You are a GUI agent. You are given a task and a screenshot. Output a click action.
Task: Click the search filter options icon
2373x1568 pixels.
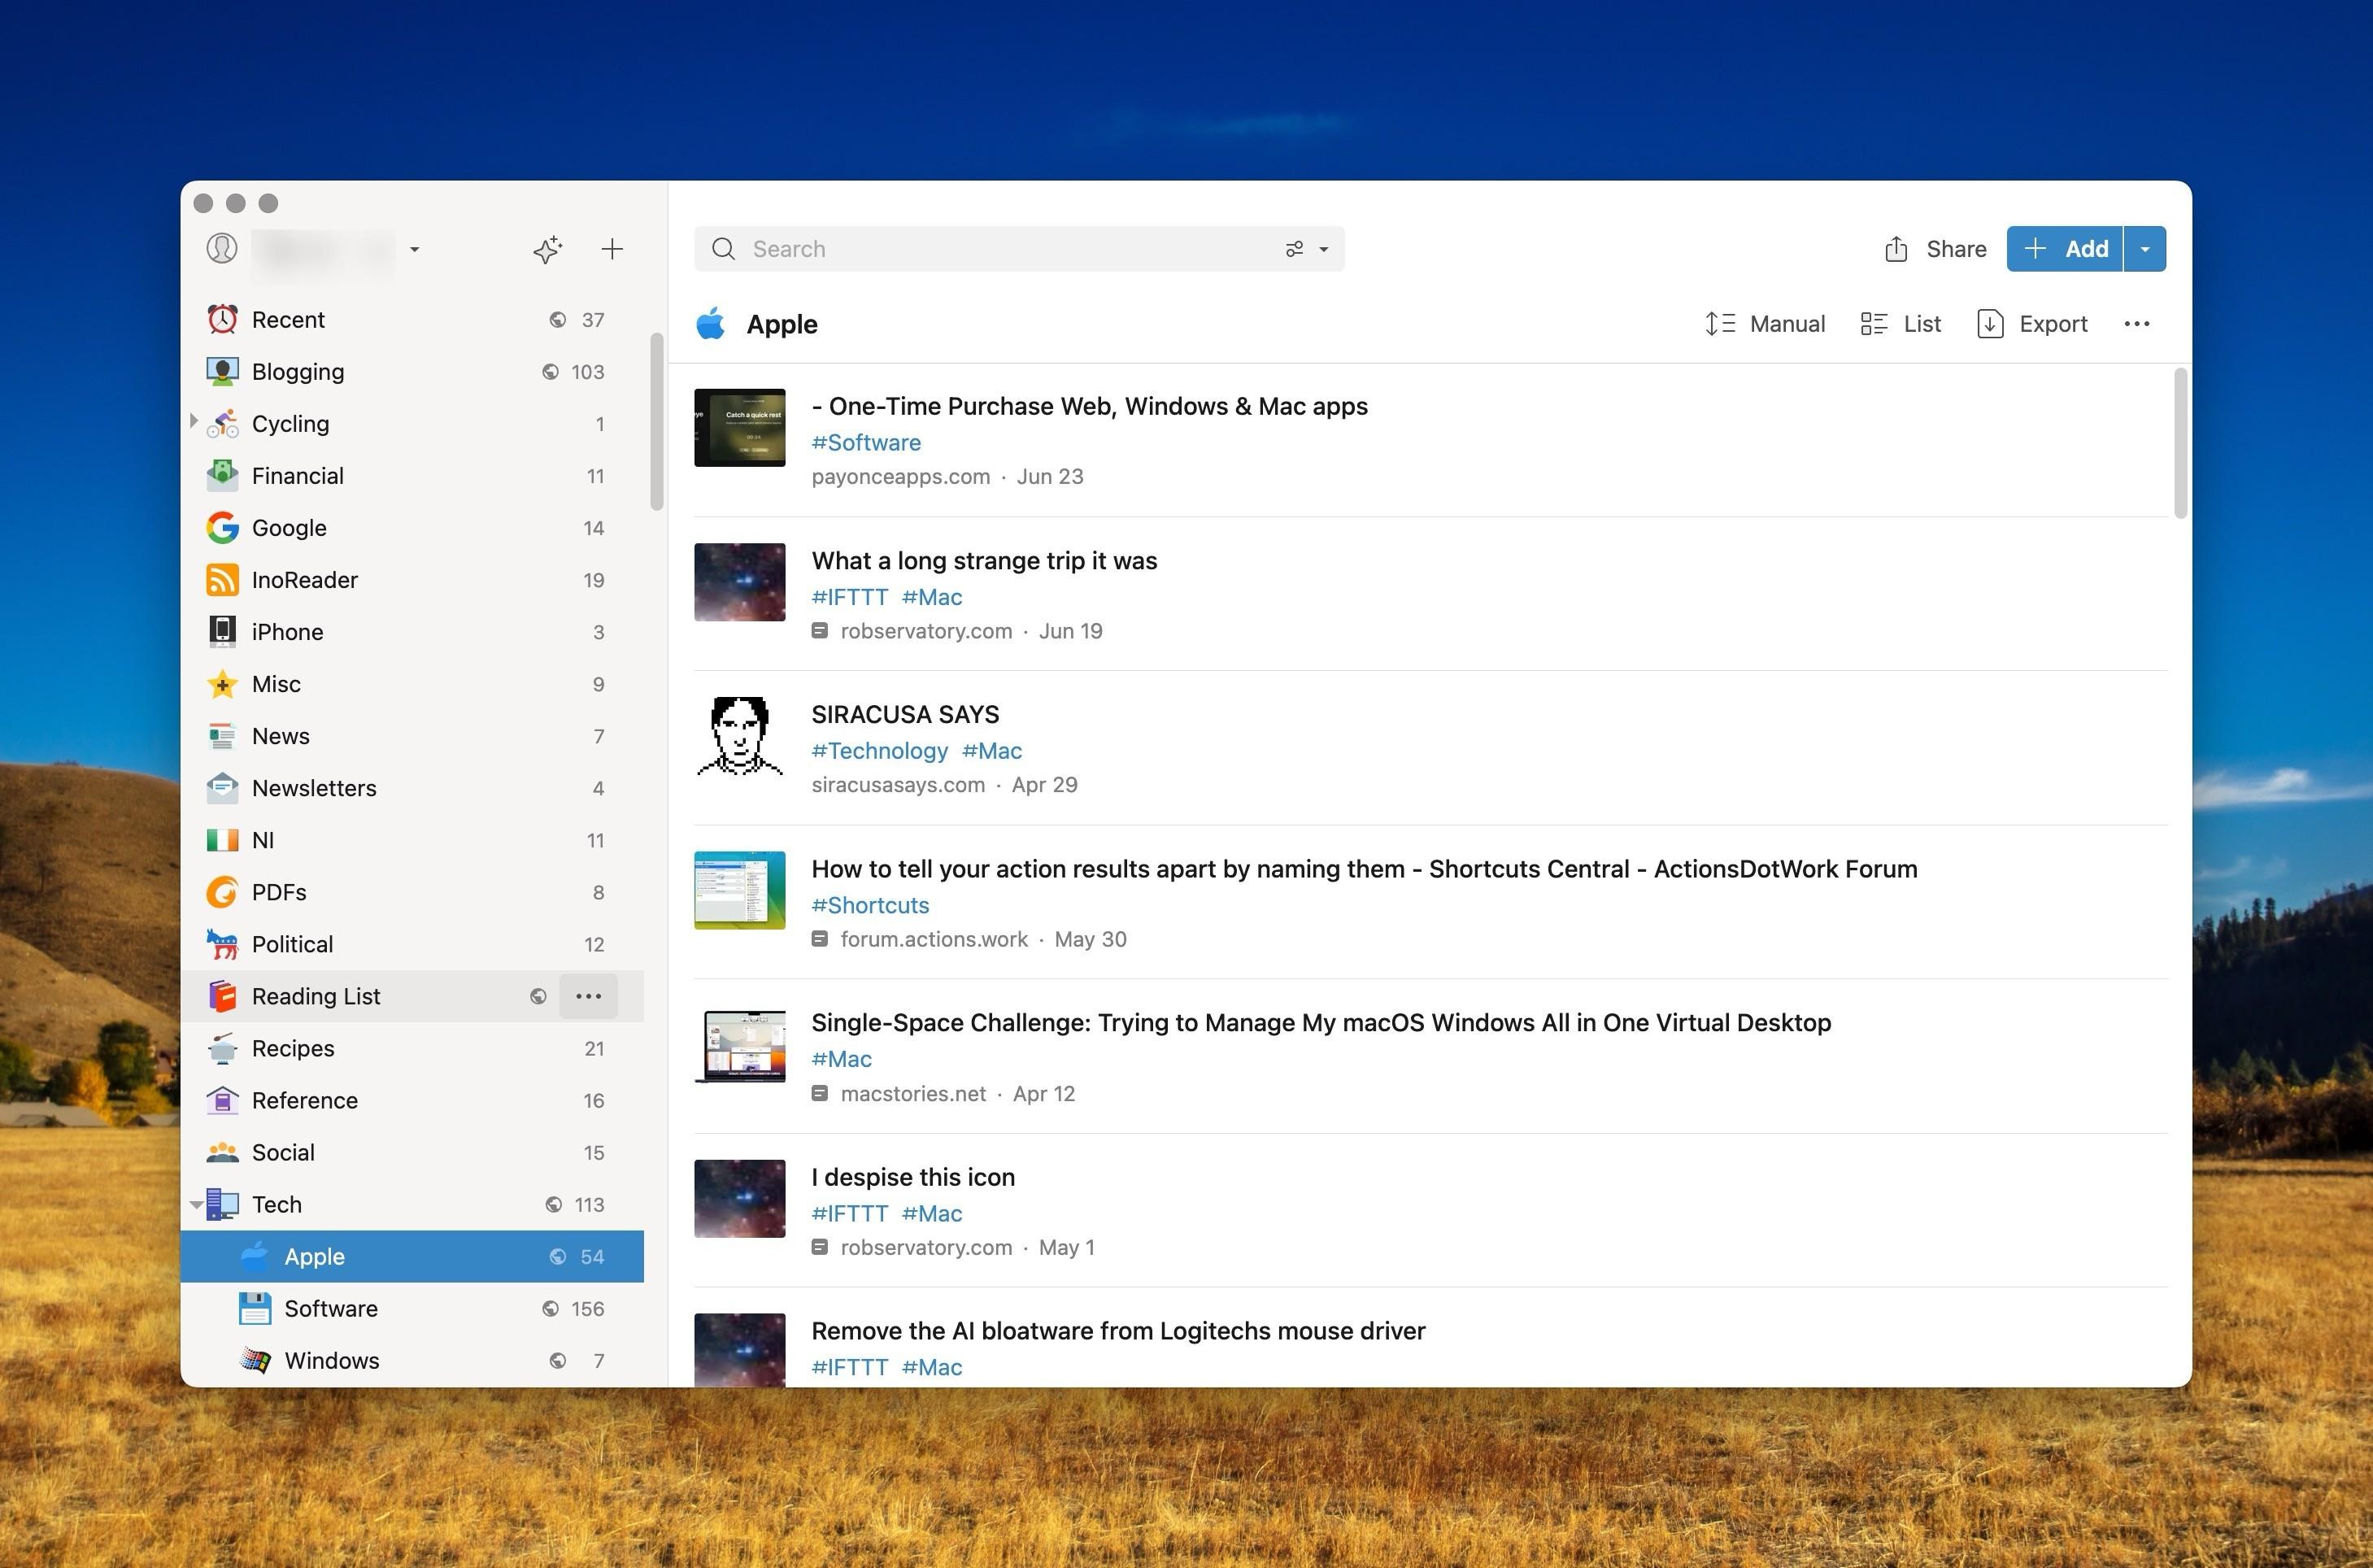pyautogui.click(x=1295, y=249)
